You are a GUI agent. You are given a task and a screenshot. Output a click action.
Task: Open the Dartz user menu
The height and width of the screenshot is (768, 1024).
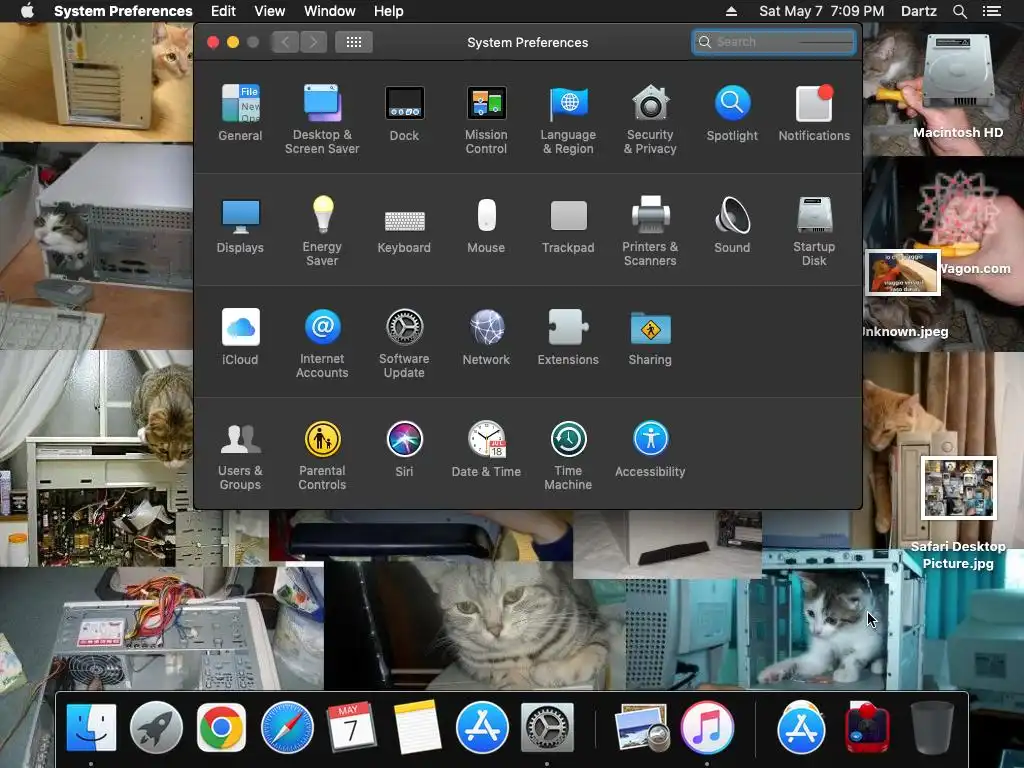(x=919, y=11)
